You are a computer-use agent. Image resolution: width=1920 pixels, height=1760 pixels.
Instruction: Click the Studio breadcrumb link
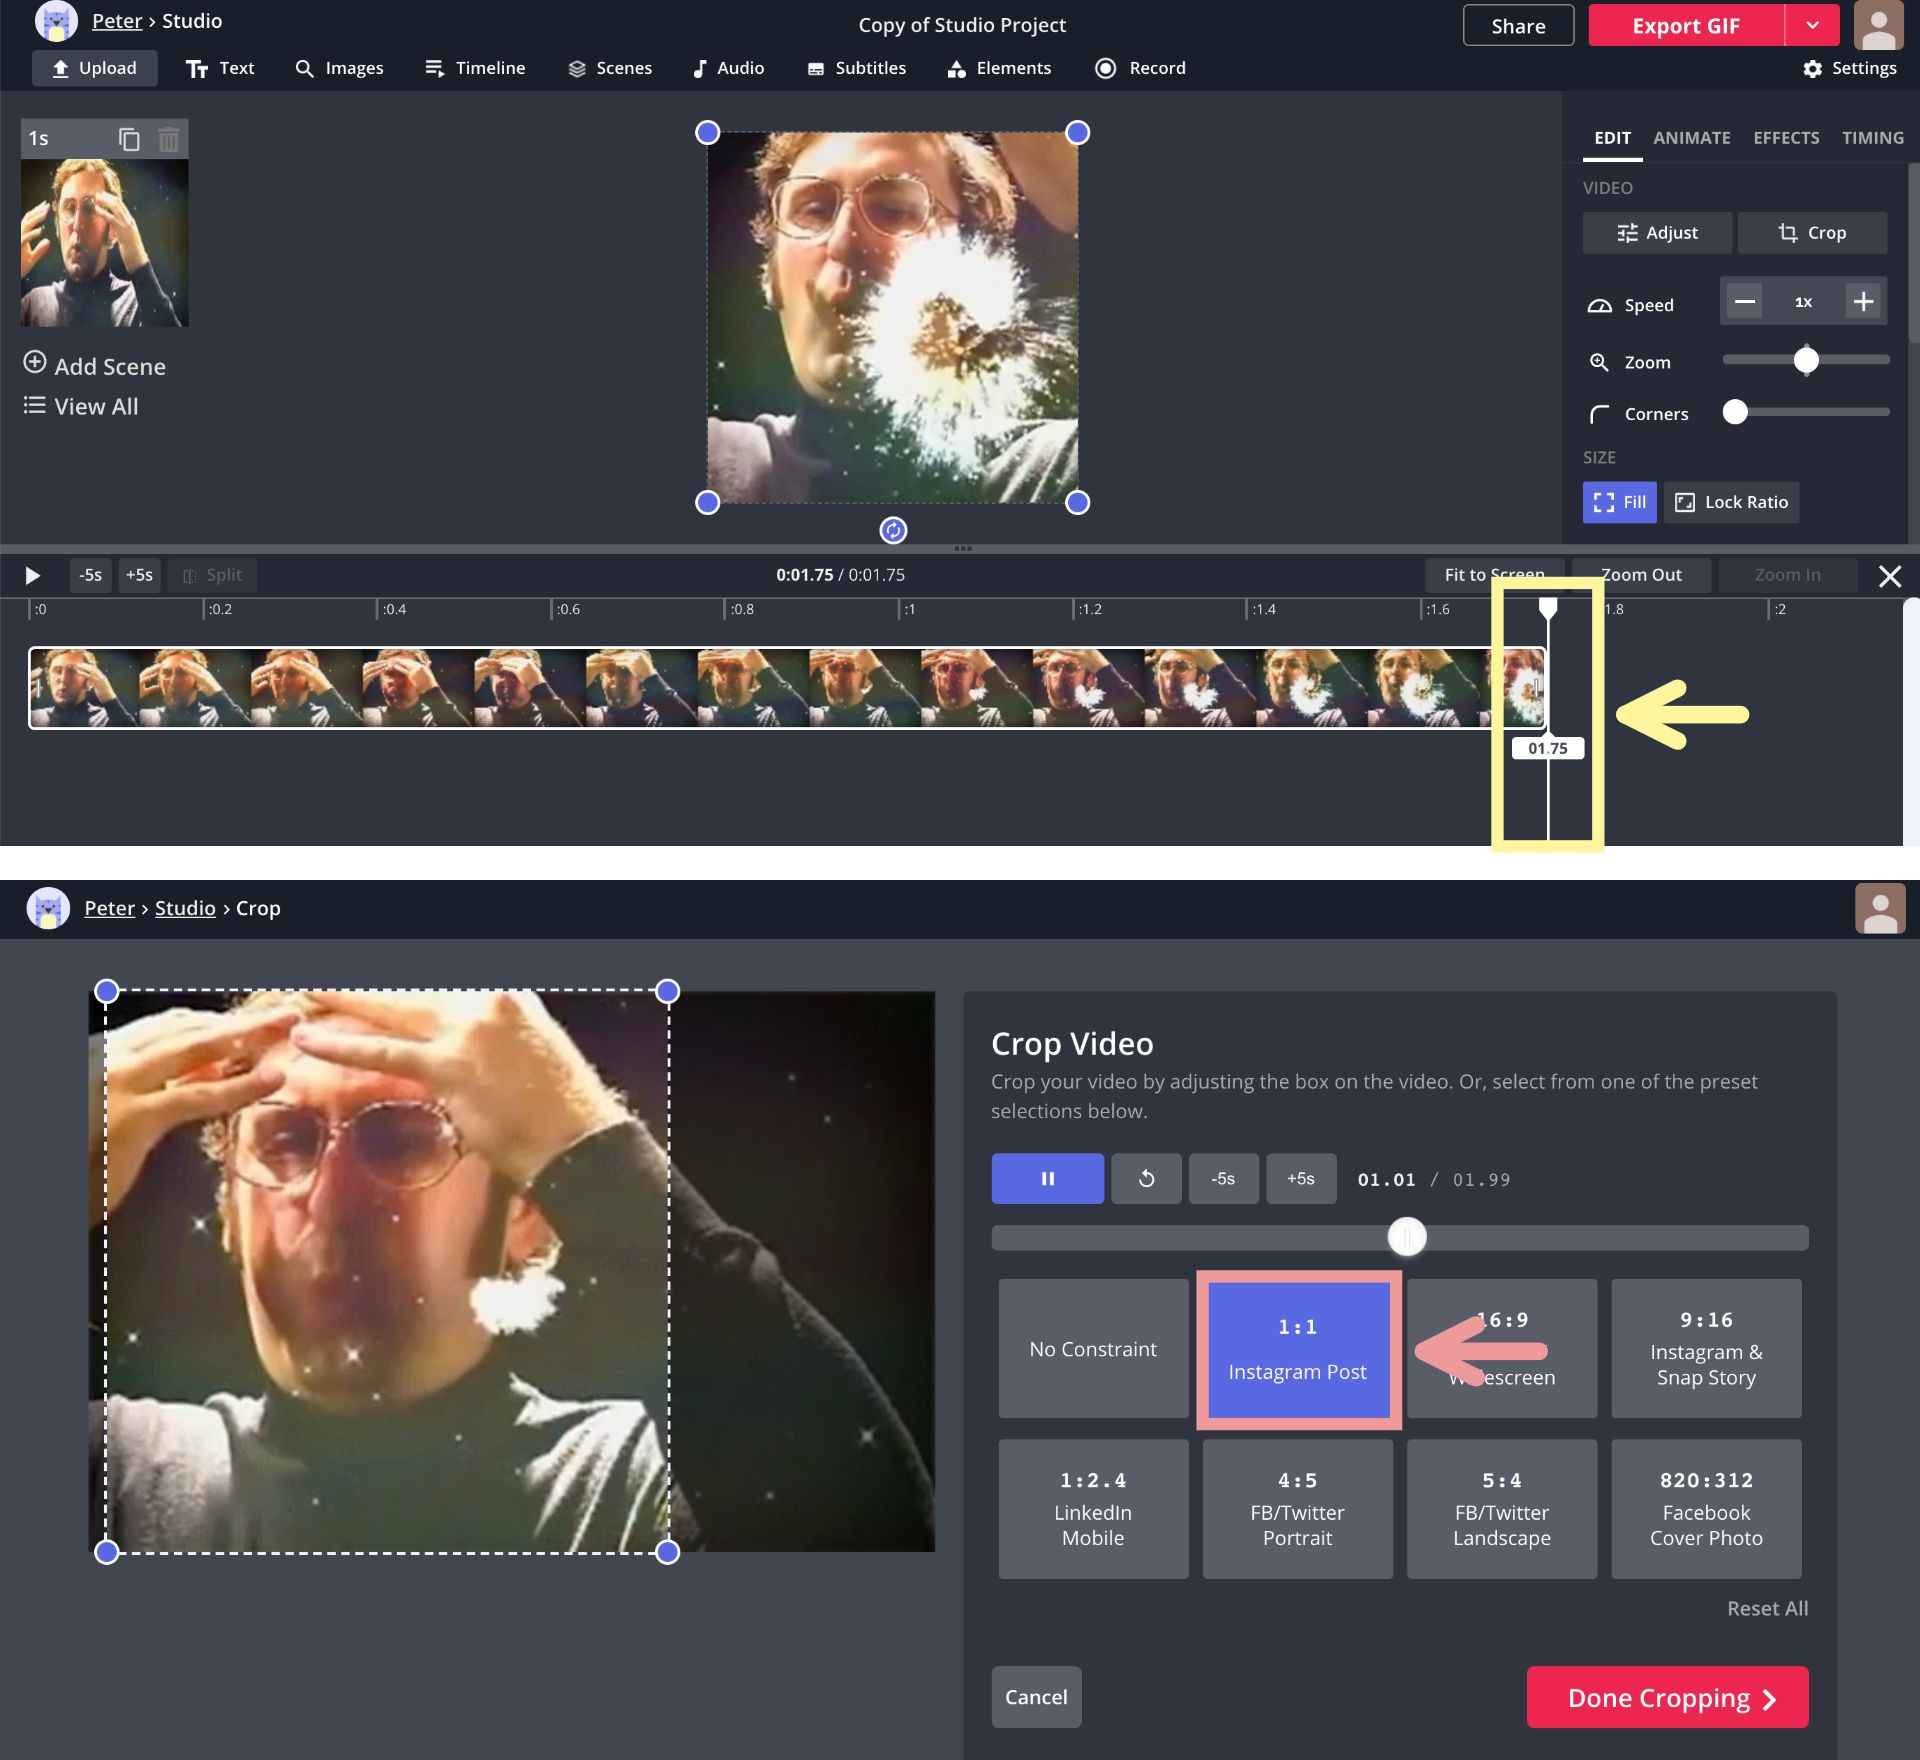[x=185, y=908]
